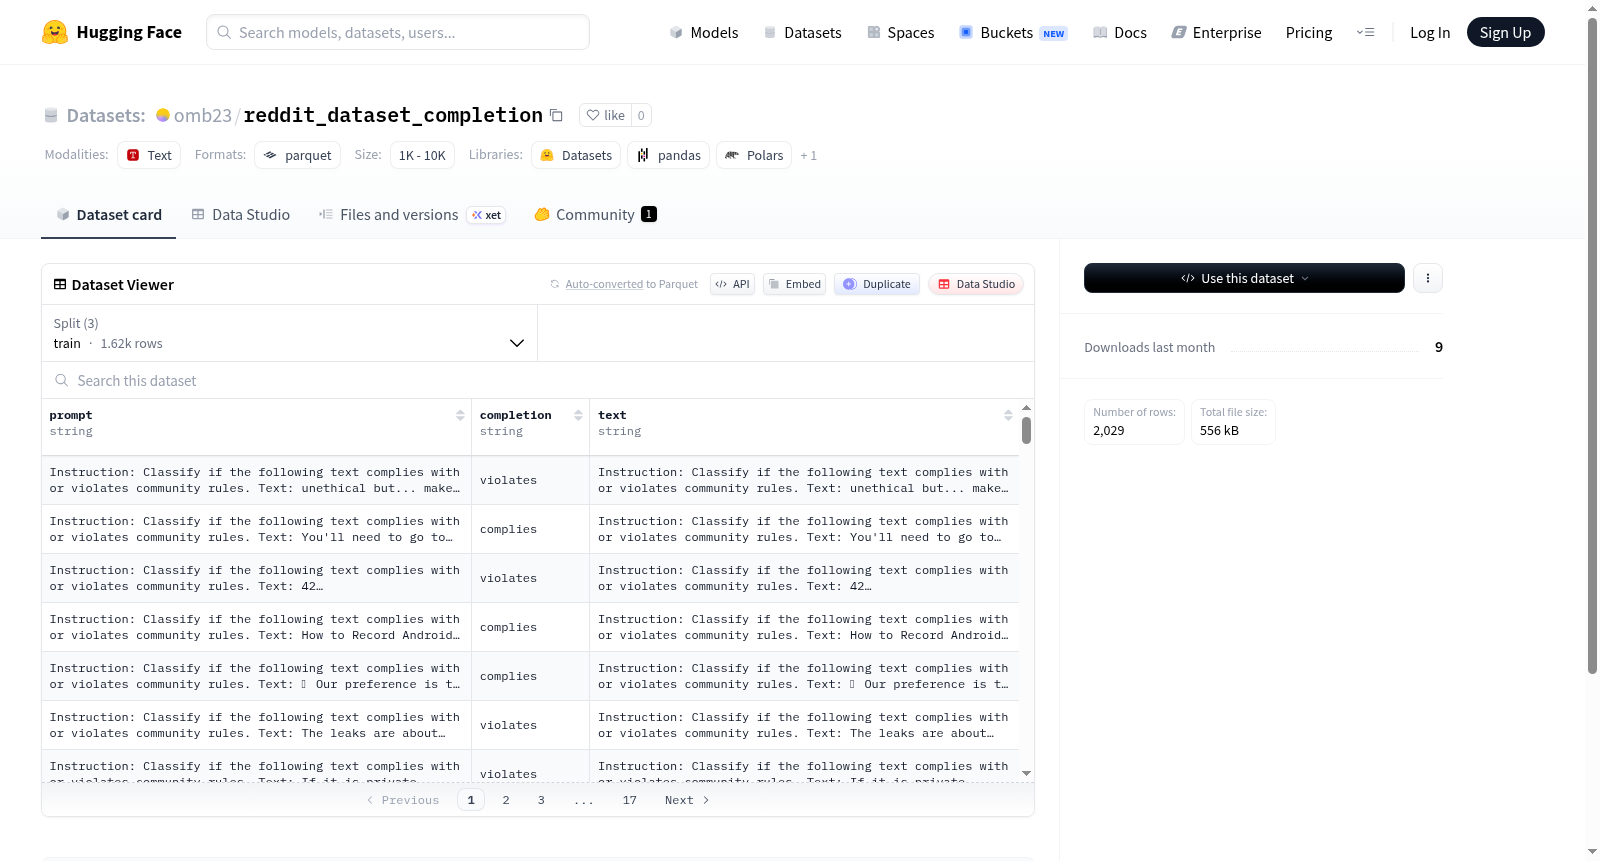Open the API button in viewer

coord(732,284)
